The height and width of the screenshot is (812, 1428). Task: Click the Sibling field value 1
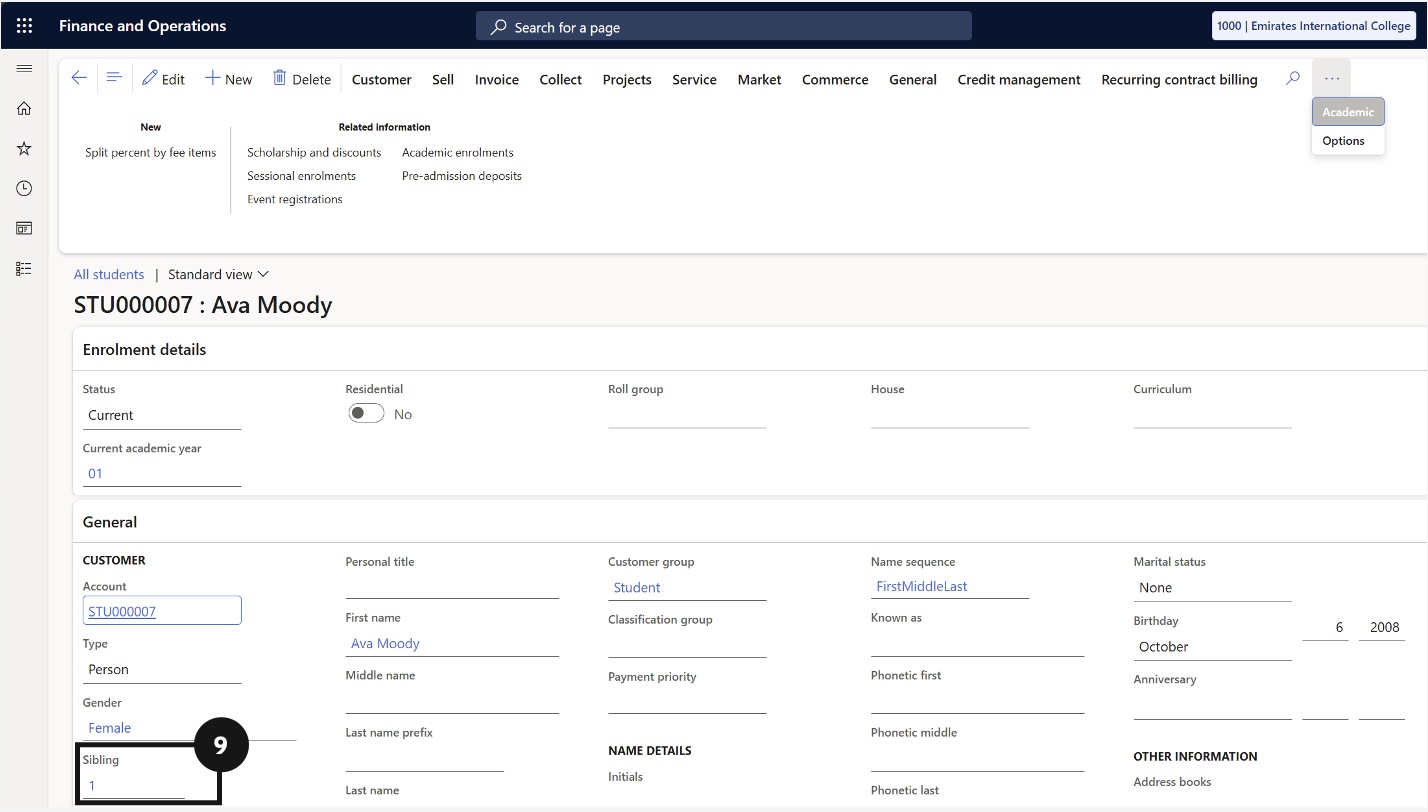click(134, 786)
